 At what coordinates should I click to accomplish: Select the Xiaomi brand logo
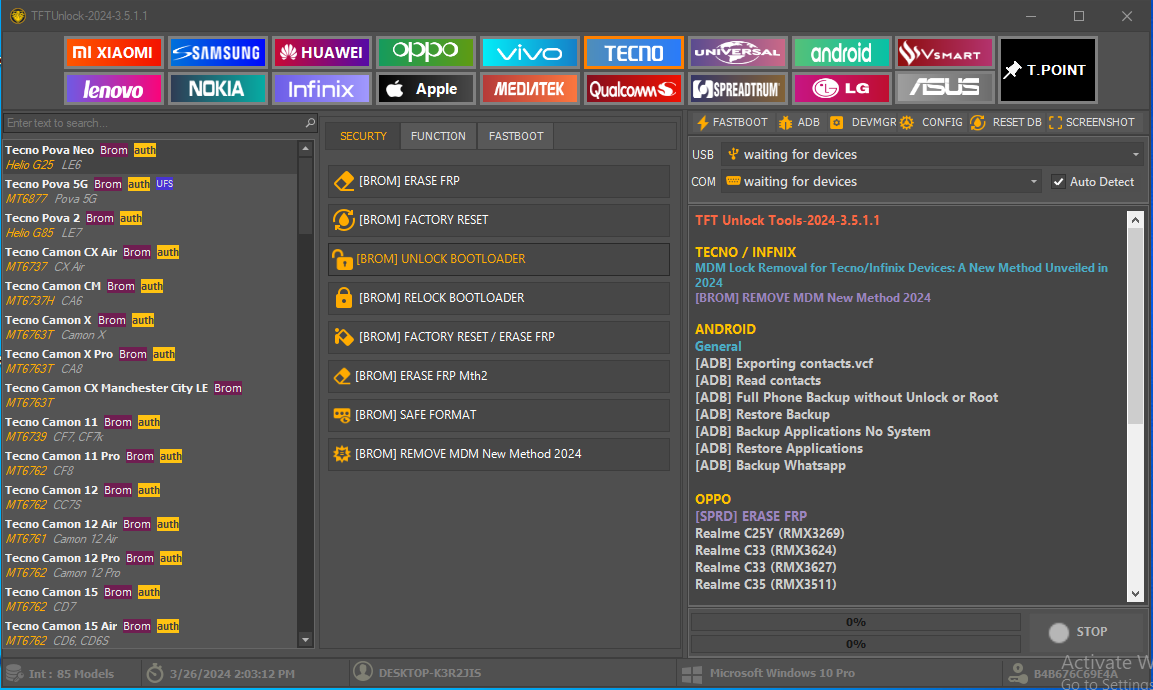[113, 52]
